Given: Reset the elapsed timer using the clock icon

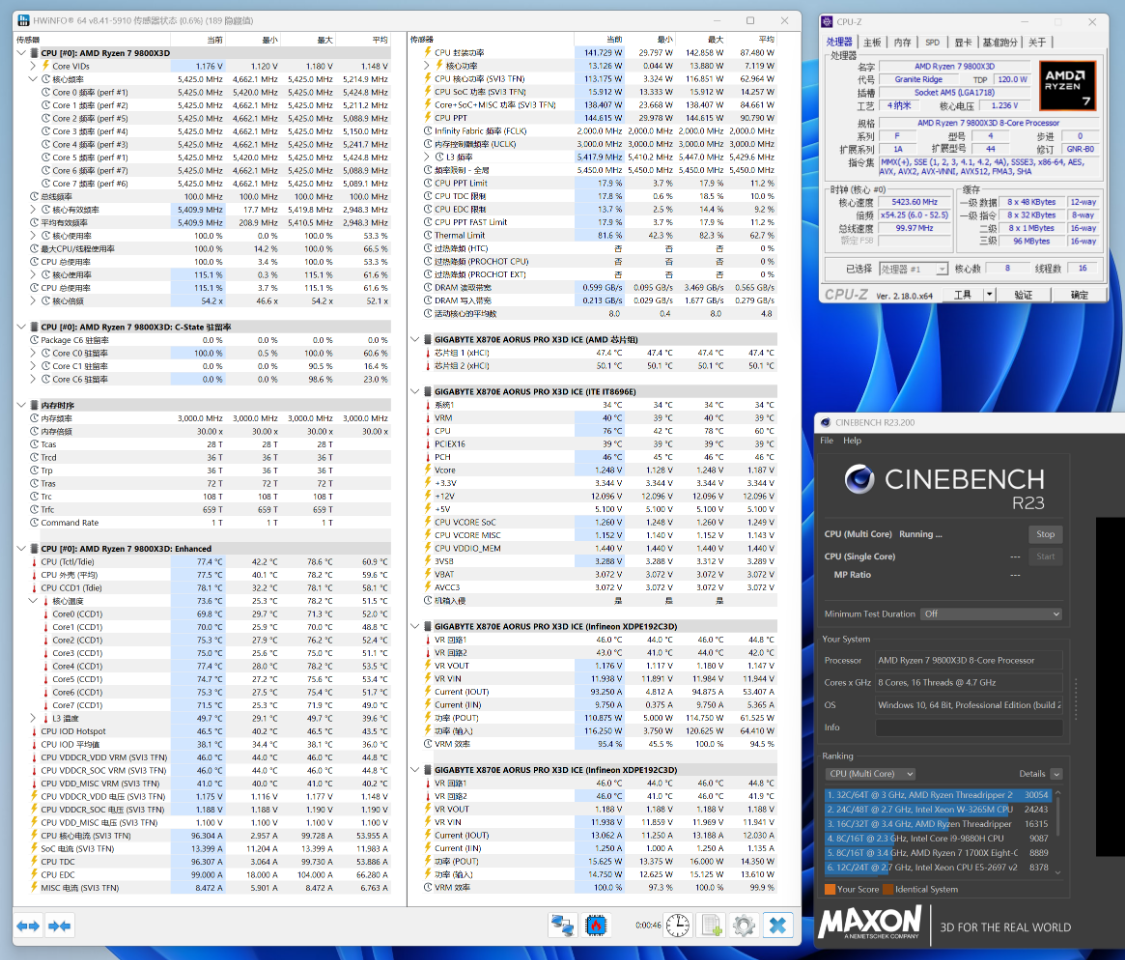Looking at the screenshot, I should [678, 926].
